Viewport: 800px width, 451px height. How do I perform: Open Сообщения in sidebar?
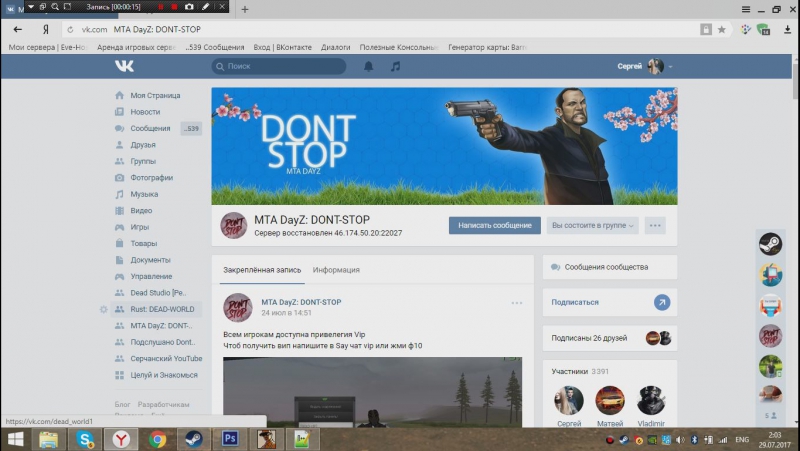[150, 129]
